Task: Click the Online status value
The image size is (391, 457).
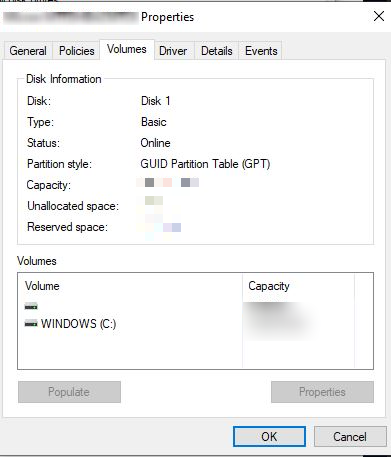Action: click(x=155, y=143)
